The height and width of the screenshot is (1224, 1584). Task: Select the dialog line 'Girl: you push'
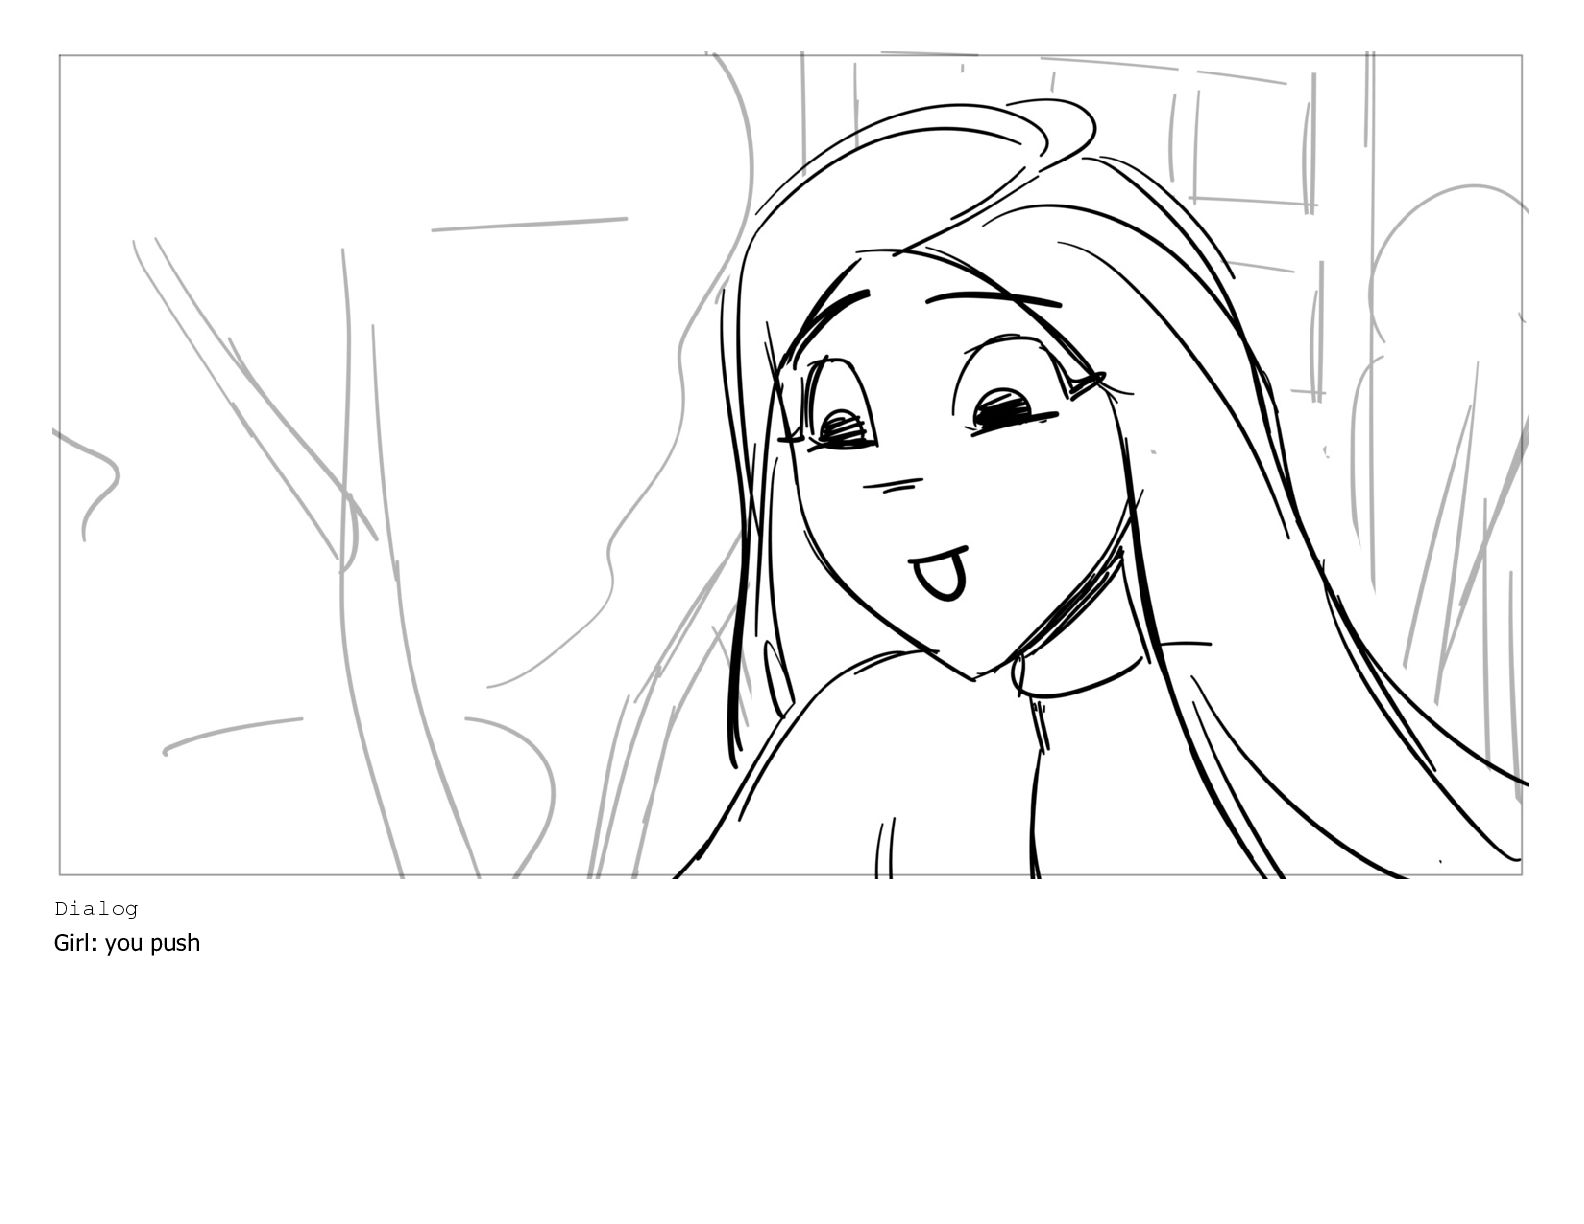(x=127, y=943)
